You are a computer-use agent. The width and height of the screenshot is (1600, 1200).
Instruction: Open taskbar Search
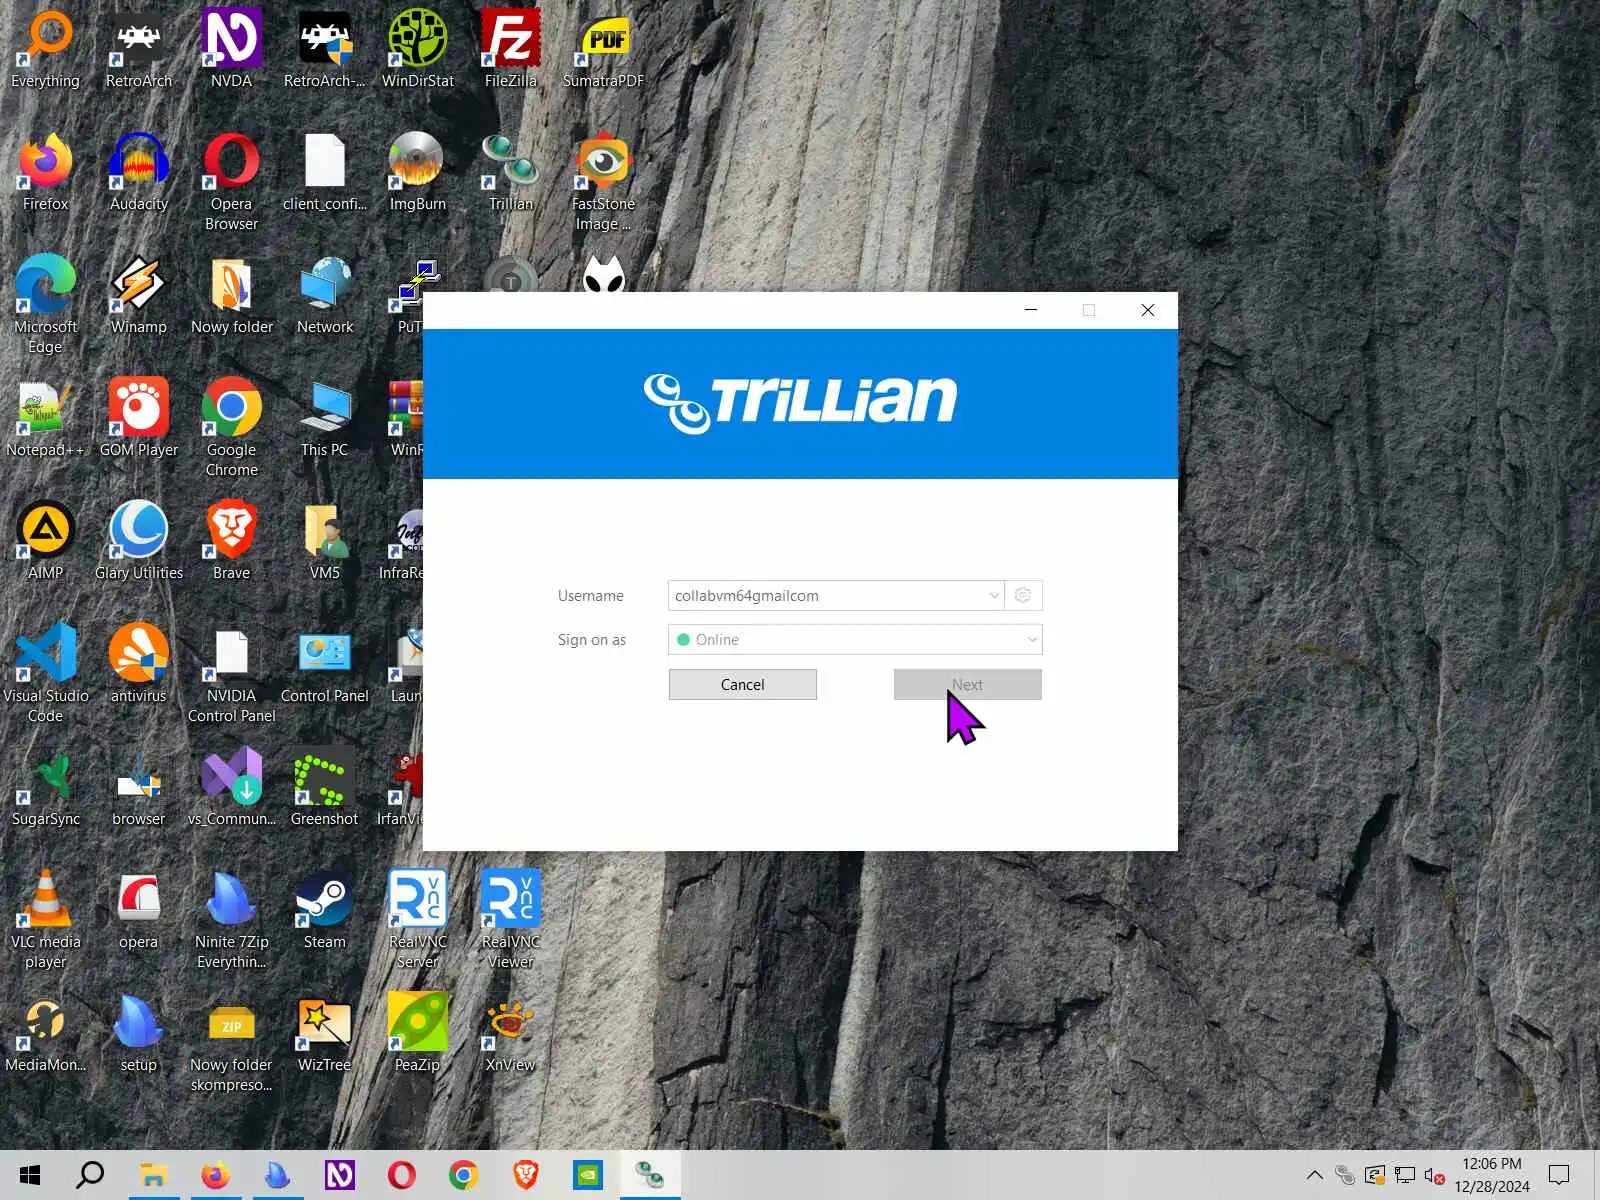90,1175
